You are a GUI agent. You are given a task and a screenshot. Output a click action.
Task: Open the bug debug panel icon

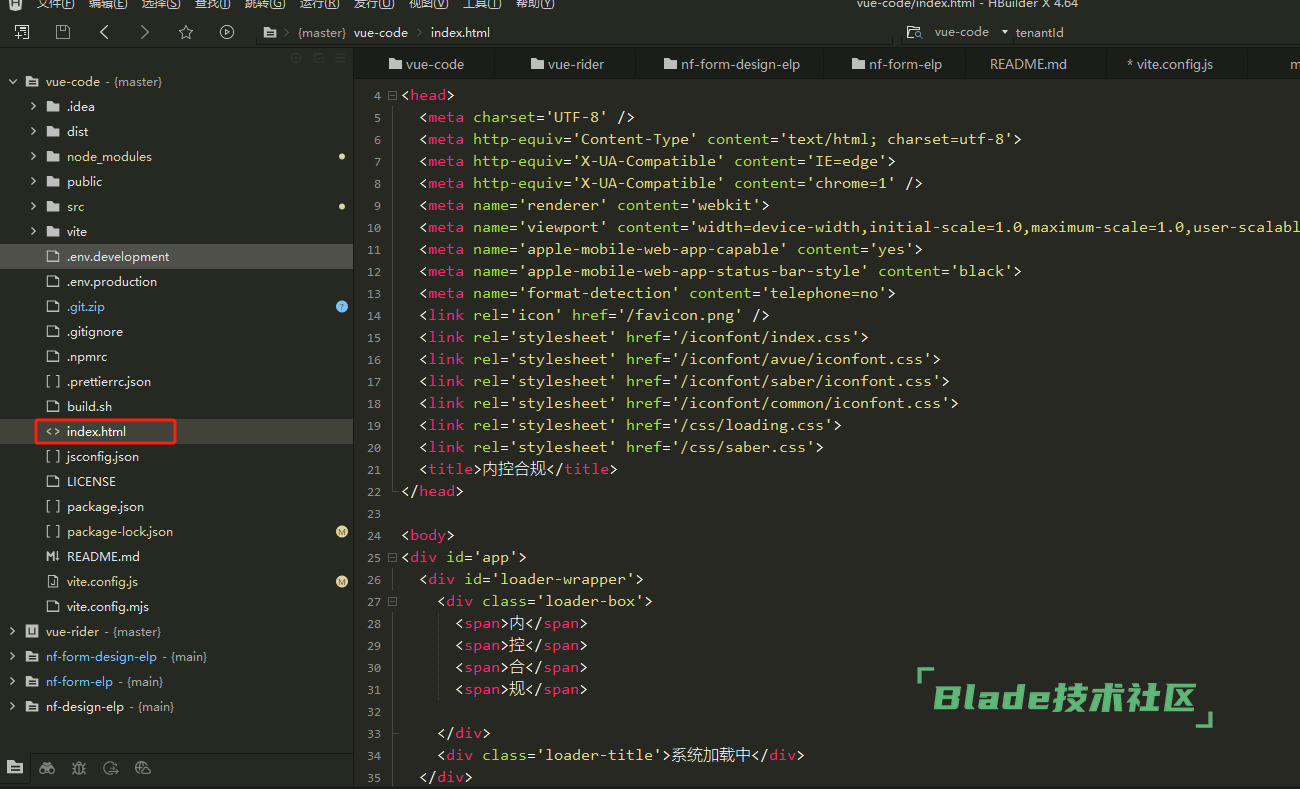(79, 768)
